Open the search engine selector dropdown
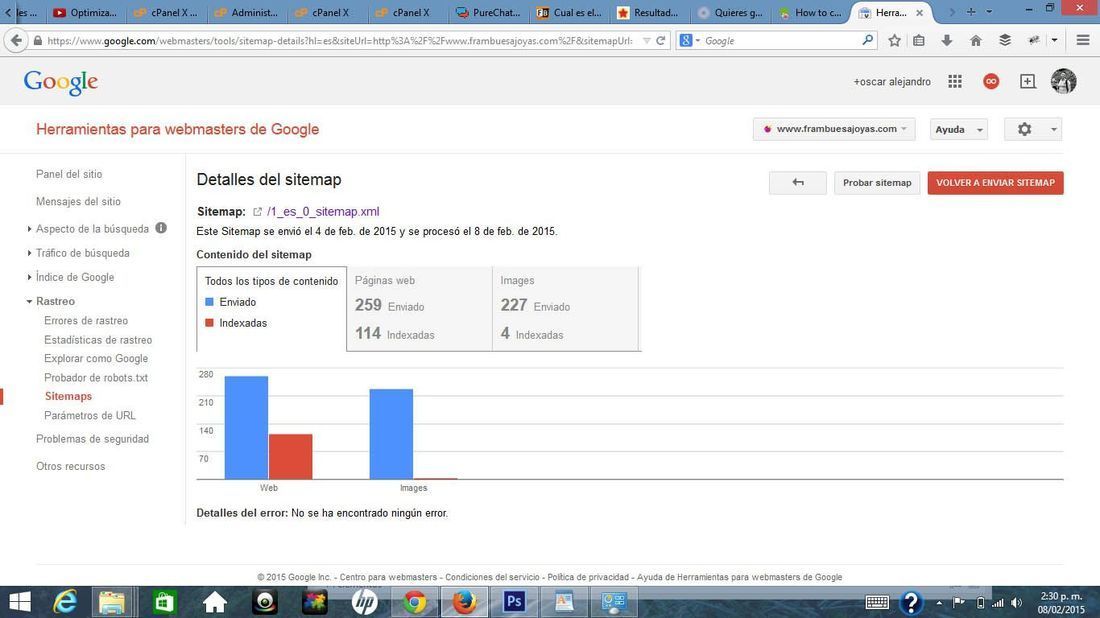This screenshot has height=618, width=1100. point(690,41)
